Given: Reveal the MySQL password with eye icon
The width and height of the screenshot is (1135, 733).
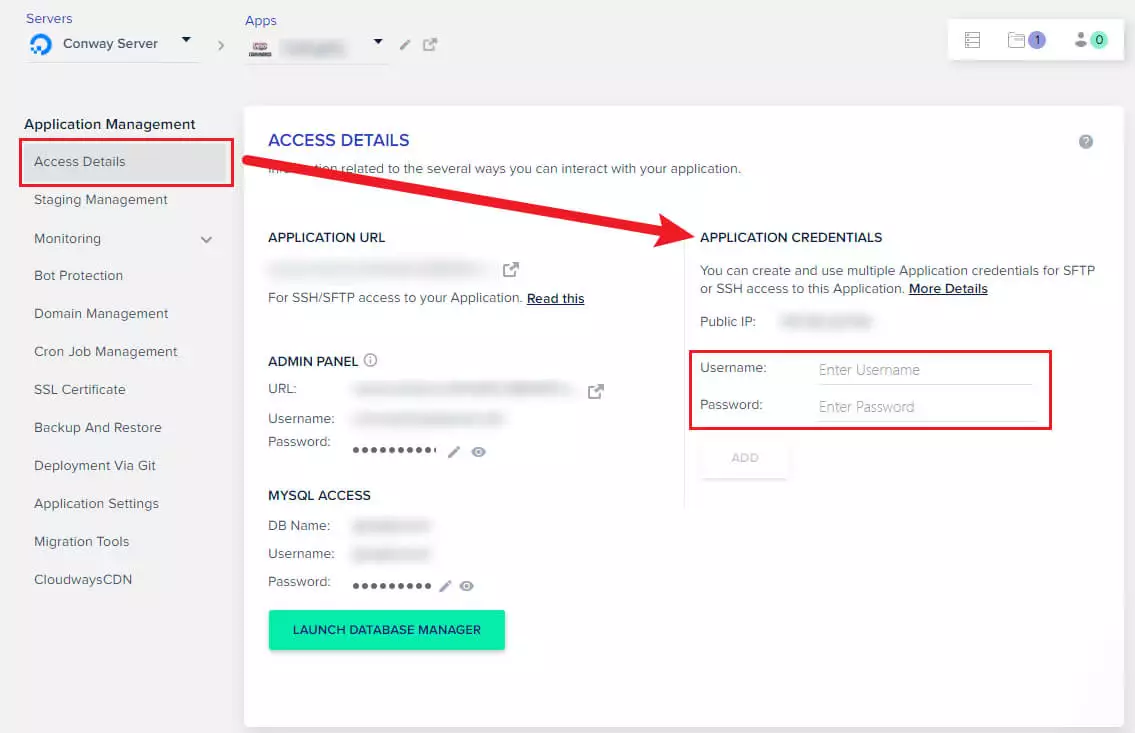Looking at the screenshot, I should click(x=466, y=586).
